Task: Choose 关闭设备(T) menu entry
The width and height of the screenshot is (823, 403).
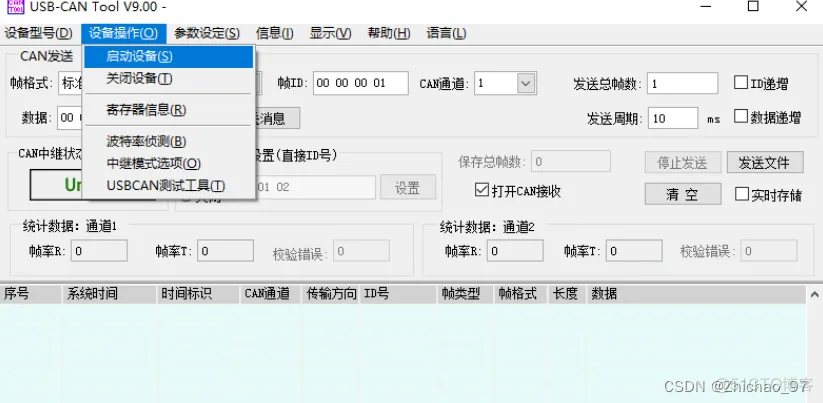Action: point(168,79)
